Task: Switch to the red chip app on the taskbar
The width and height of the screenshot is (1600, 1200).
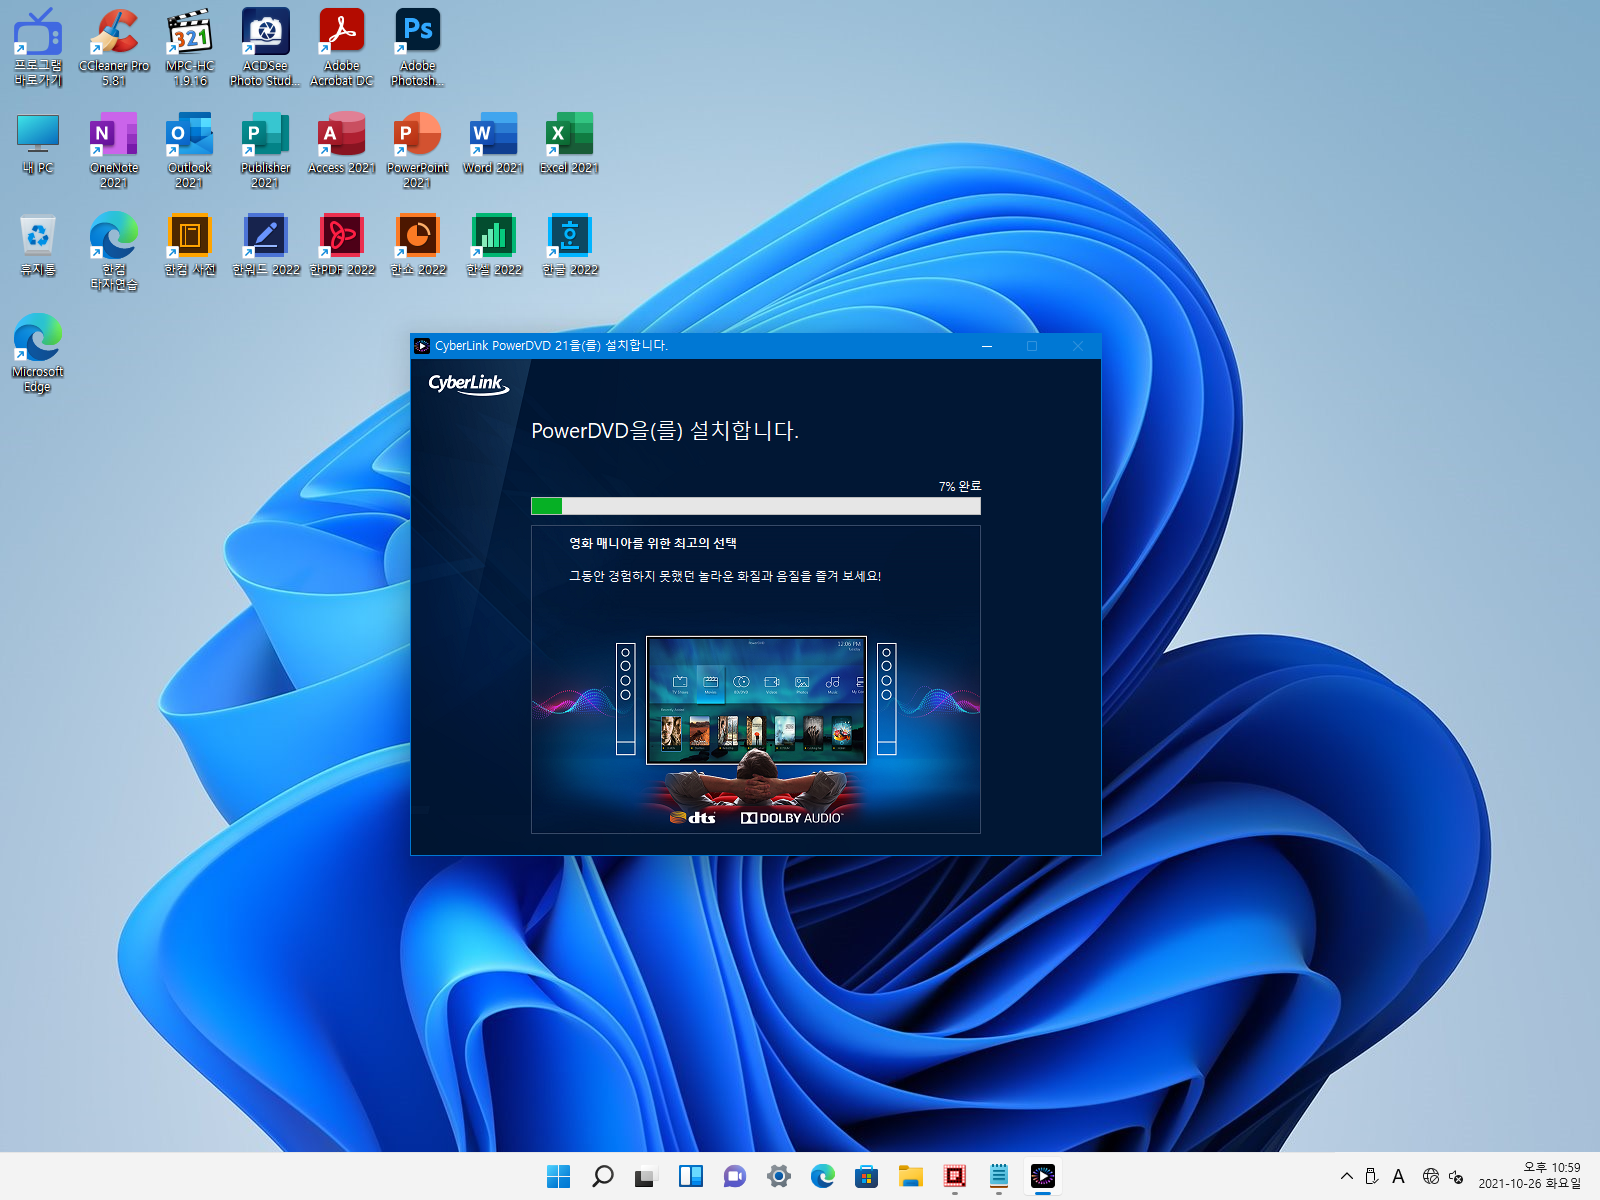Action: coord(955,1177)
